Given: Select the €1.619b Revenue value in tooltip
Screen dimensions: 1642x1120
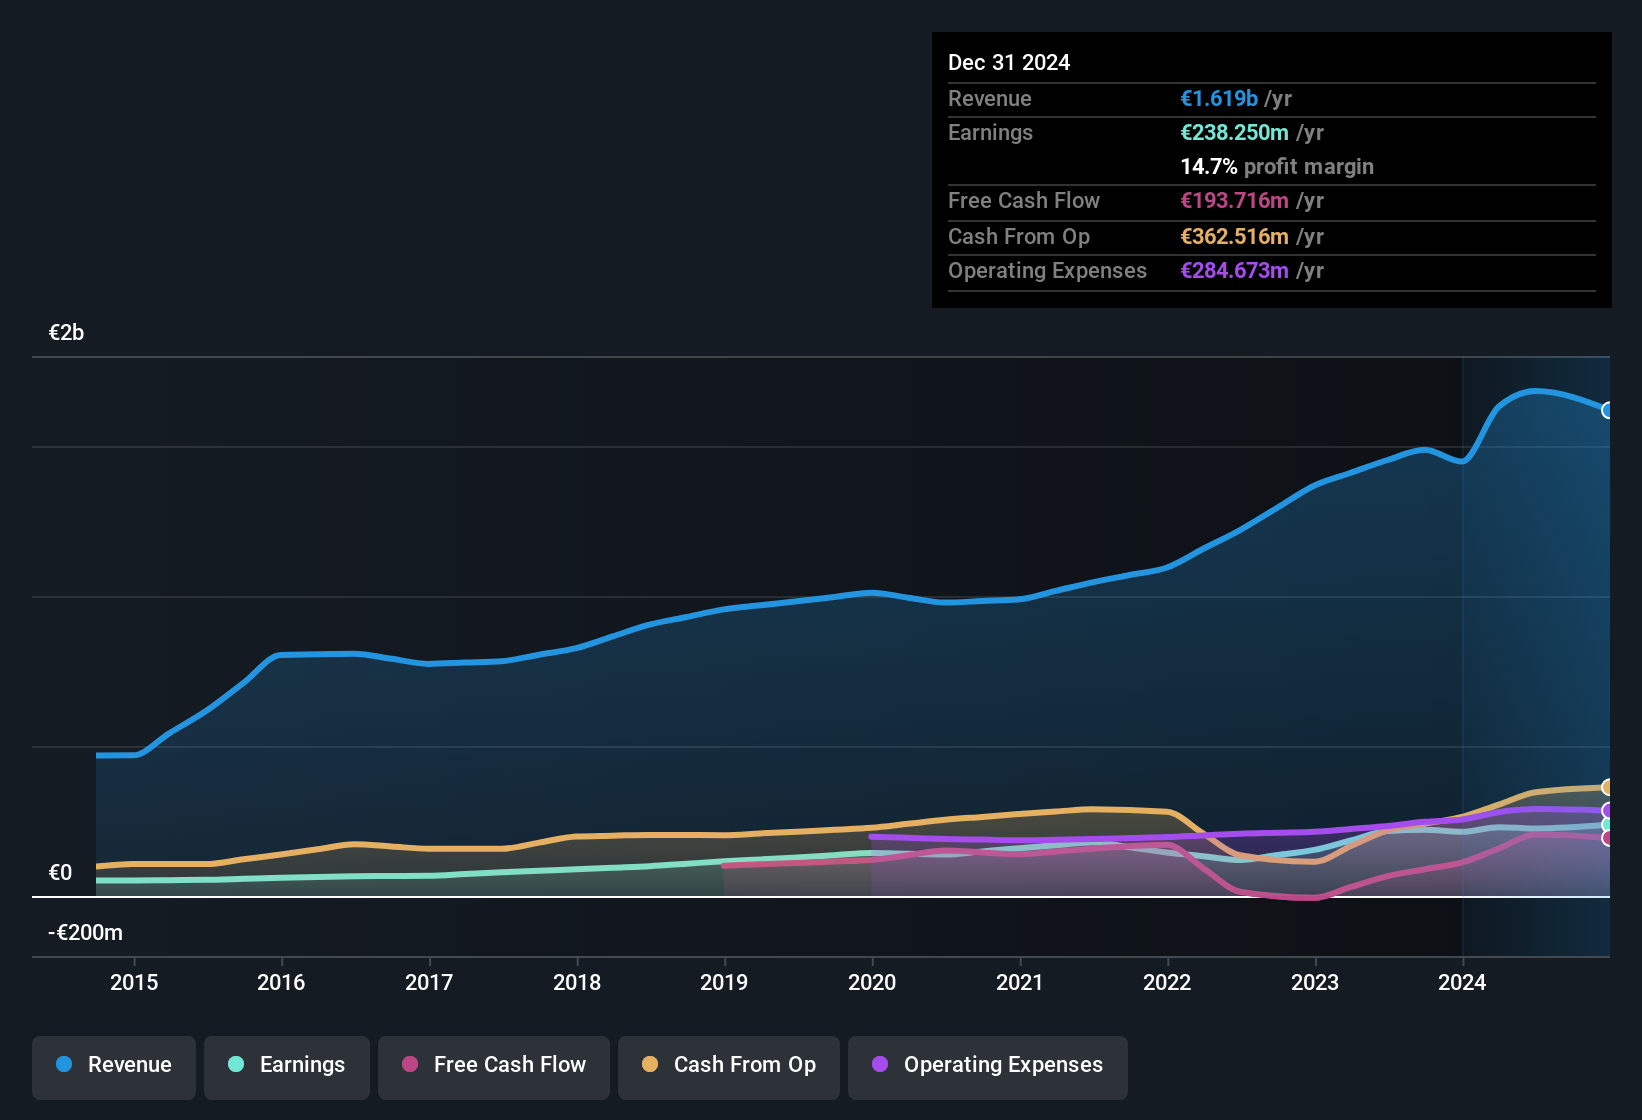Looking at the screenshot, I should (x=1218, y=98).
